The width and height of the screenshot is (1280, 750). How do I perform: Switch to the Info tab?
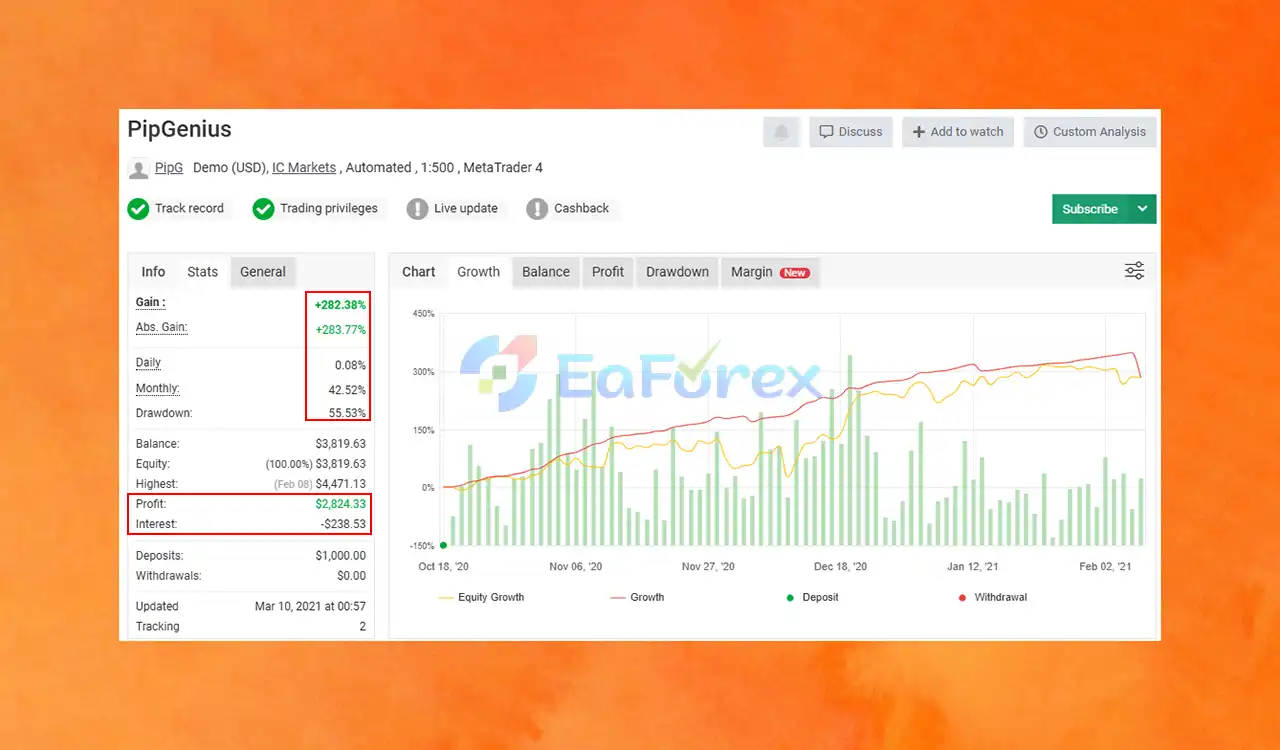pyautogui.click(x=153, y=272)
